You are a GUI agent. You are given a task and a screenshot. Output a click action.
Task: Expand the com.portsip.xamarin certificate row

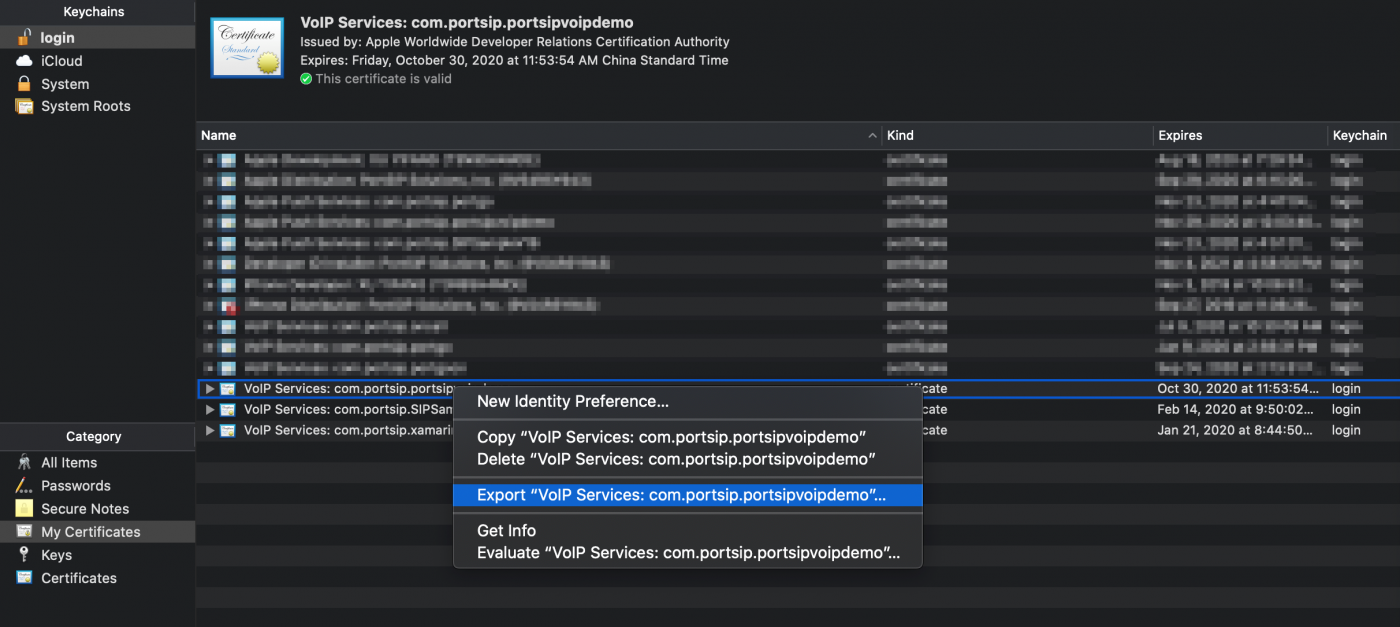pyautogui.click(x=209, y=430)
